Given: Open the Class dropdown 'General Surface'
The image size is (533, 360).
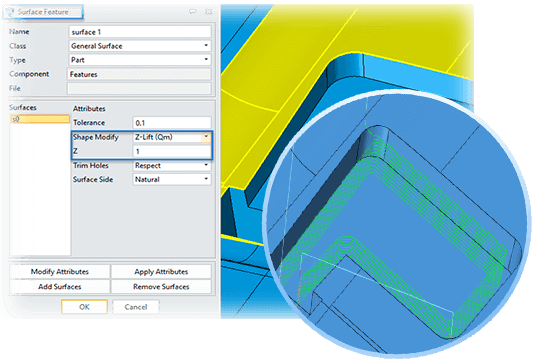Looking at the screenshot, I should [140, 46].
